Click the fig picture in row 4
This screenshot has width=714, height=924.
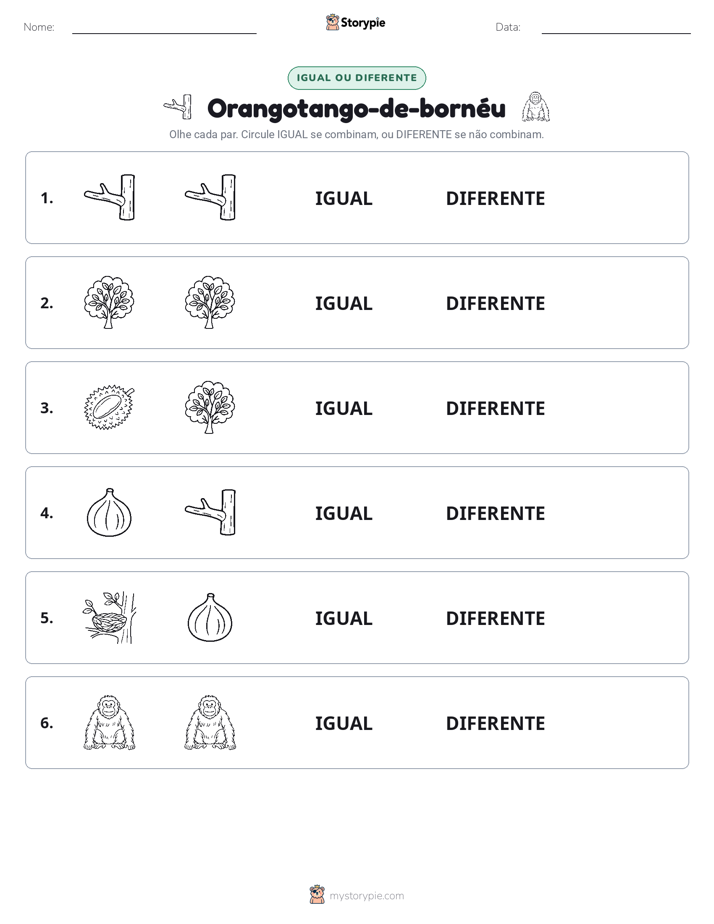[109, 512]
